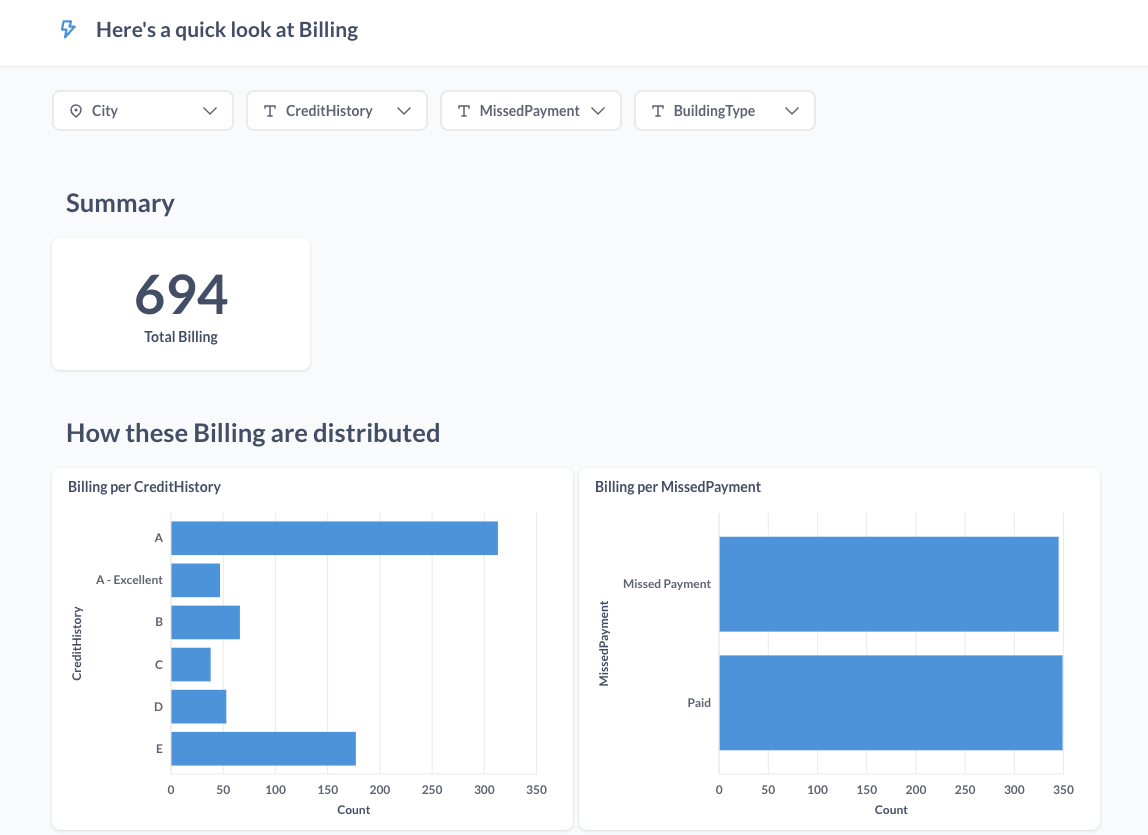The width and height of the screenshot is (1148, 835).
Task: Click the text type icon beside BuildingType
Action: pos(658,111)
